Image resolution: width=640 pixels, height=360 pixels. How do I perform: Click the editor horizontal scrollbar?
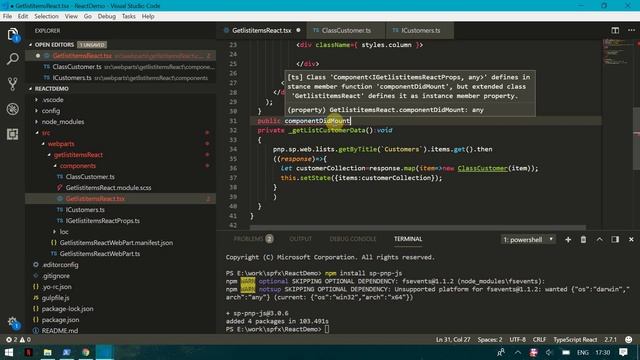417,227
